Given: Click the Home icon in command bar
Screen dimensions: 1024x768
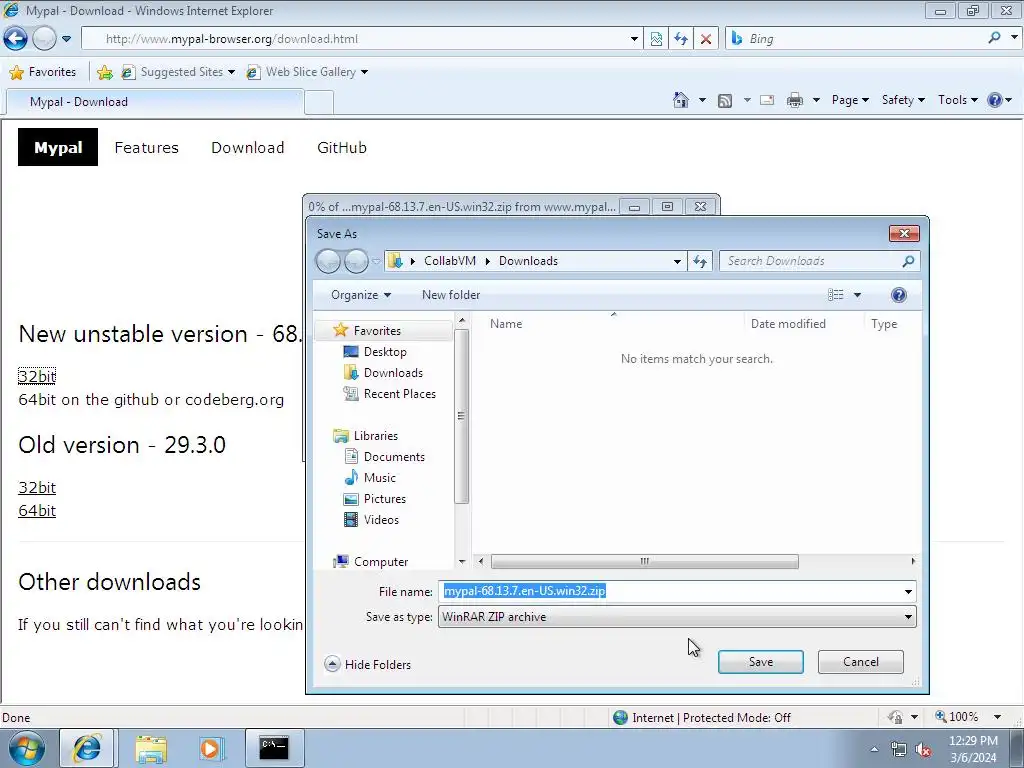Looking at the screenshot, I should (680, 100).
